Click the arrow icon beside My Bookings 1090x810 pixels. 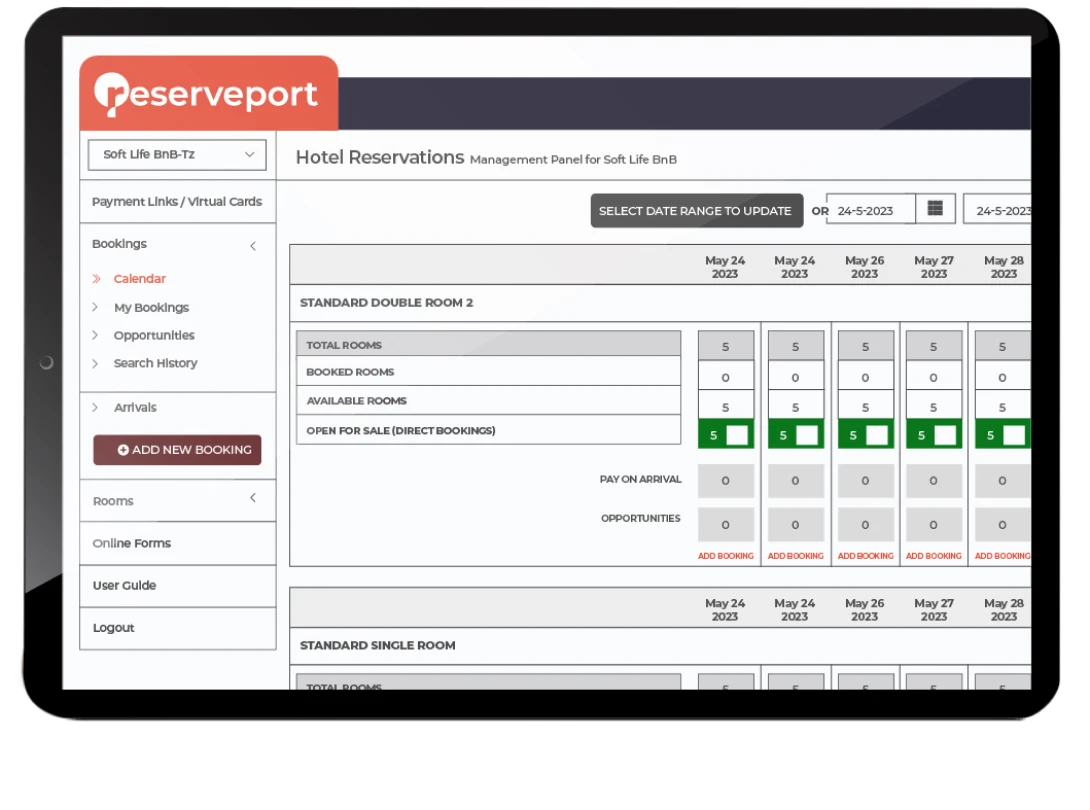96,307
